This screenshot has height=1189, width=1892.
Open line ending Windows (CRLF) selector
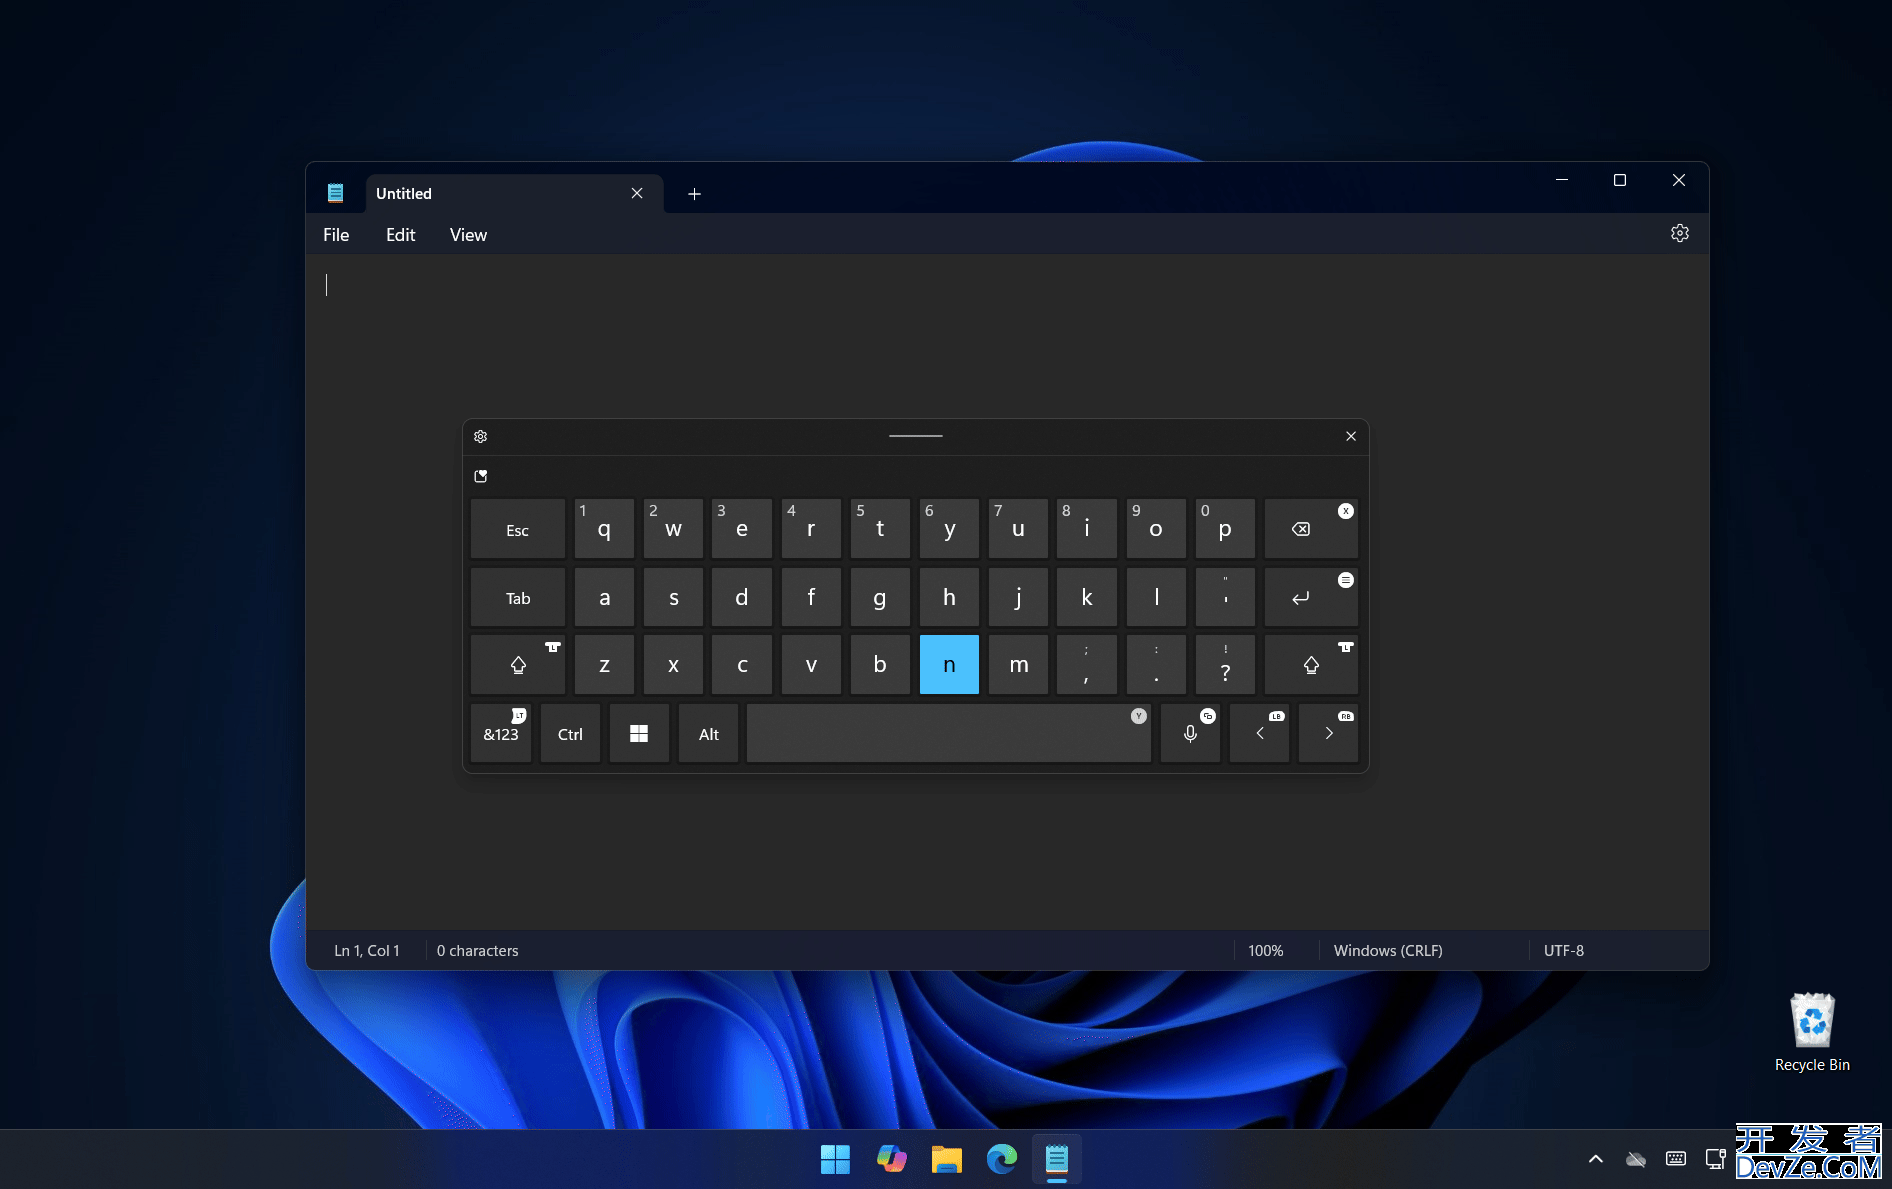tap(1387, 951)
